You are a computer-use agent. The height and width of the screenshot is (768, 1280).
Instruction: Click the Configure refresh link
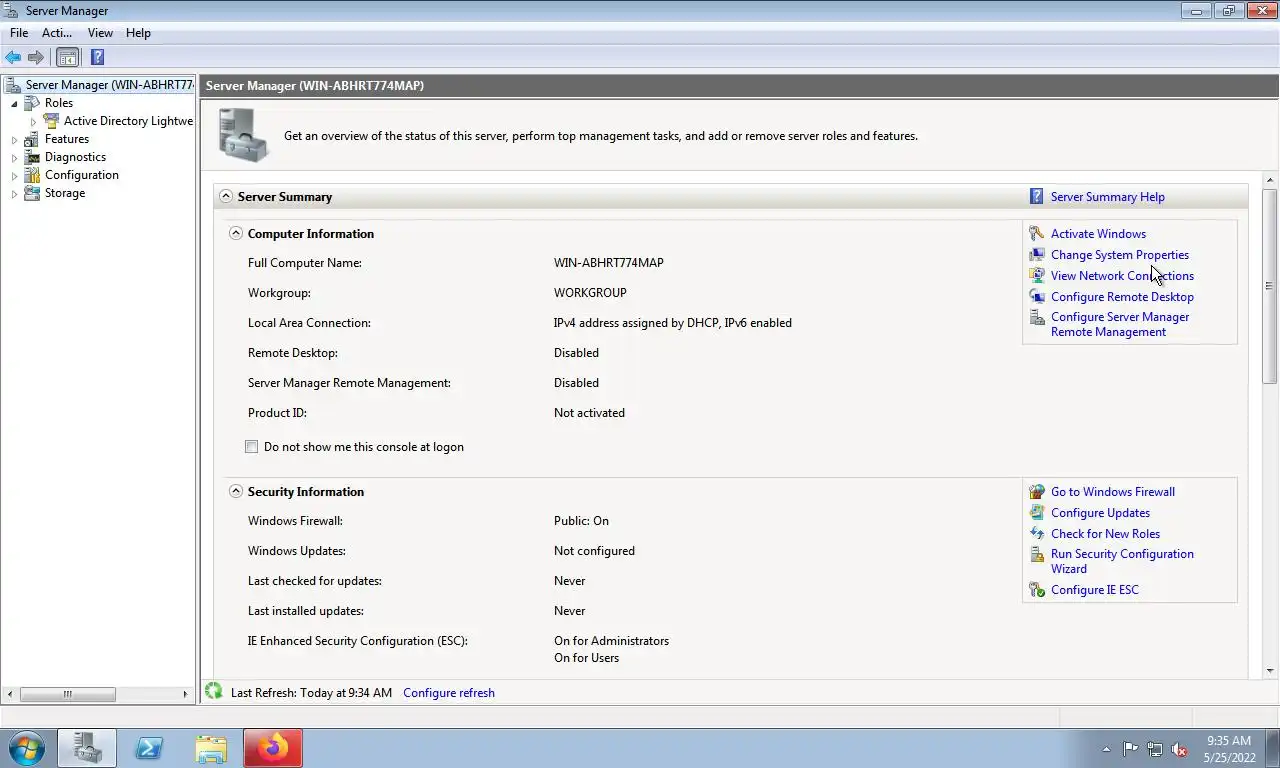pyautogui.click(x=449, y=693)
